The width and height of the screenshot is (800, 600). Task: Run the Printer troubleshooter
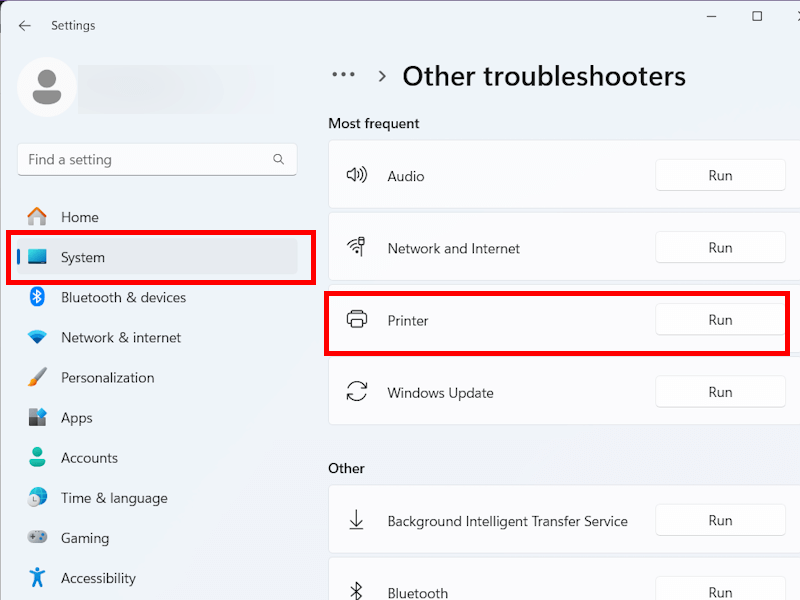[x=720, y=319]
